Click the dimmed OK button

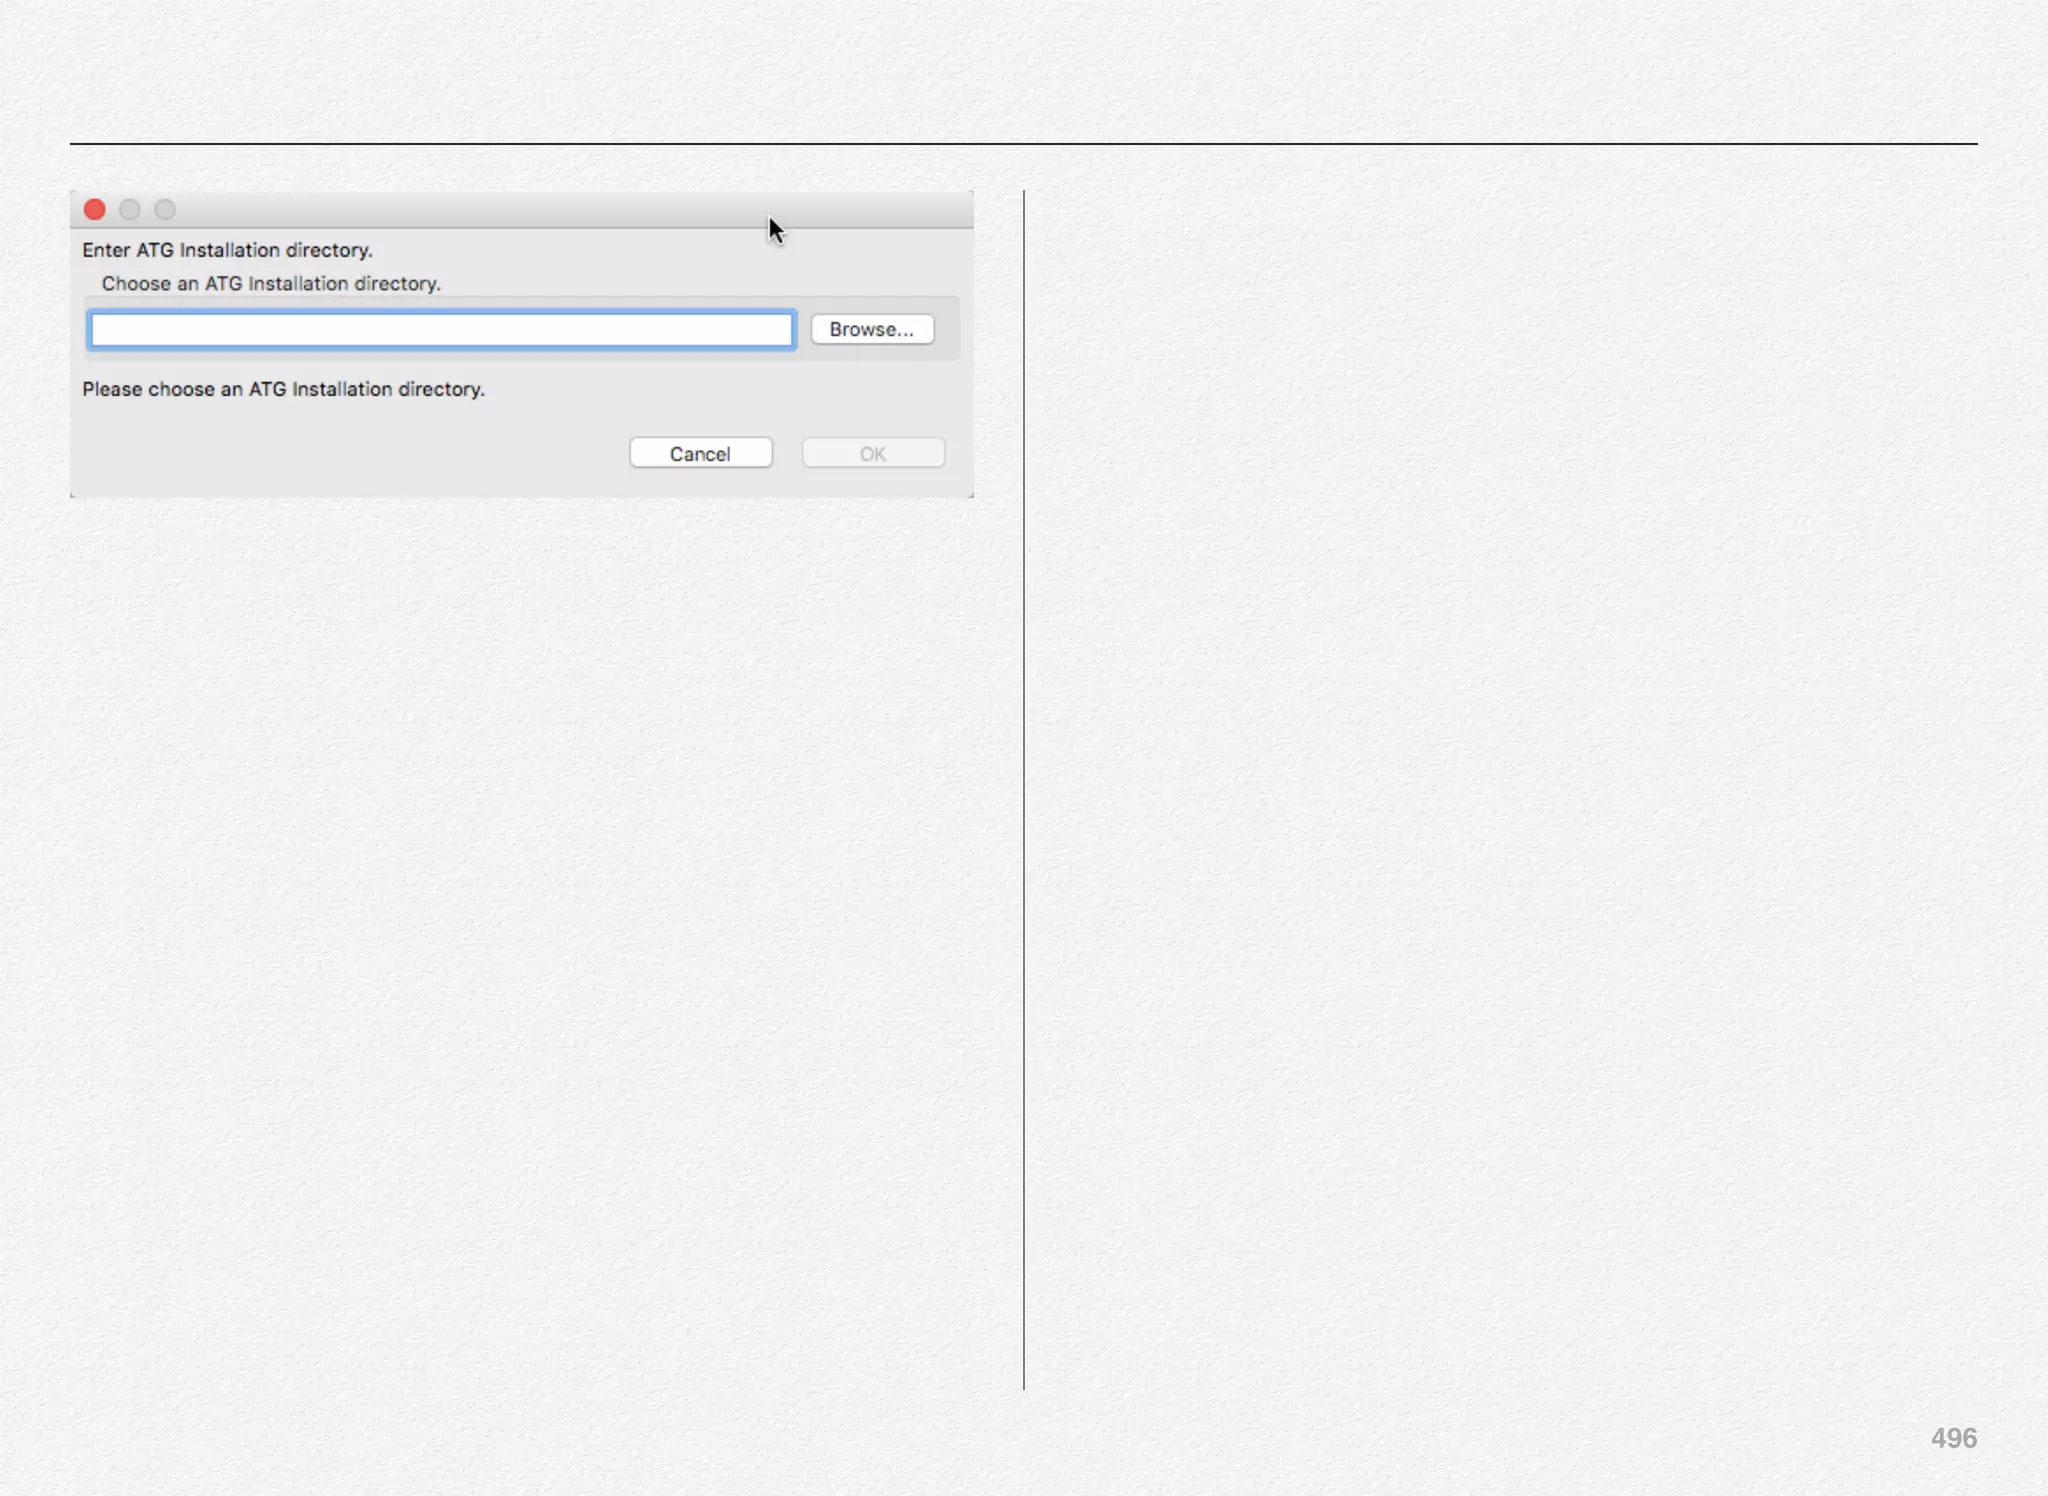point(872,453)
